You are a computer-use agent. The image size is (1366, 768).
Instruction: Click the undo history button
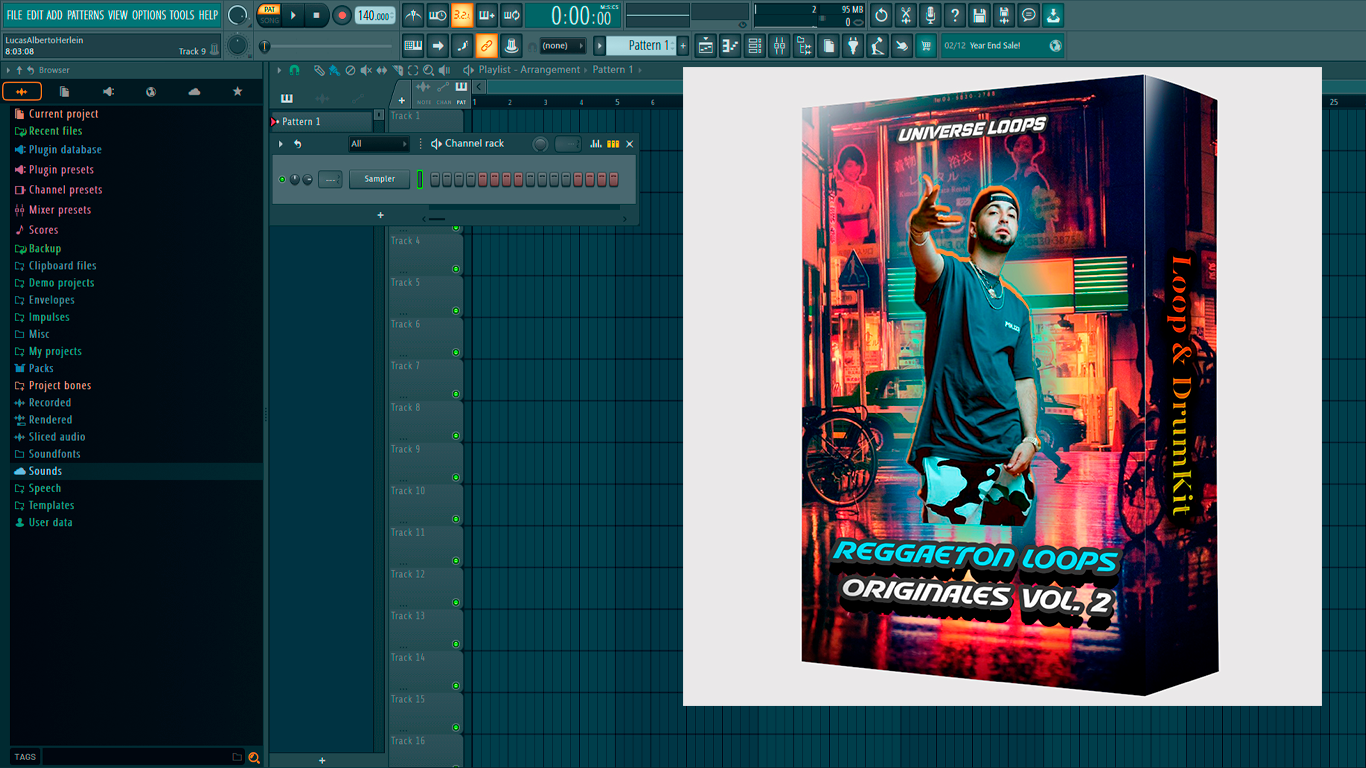881,16
